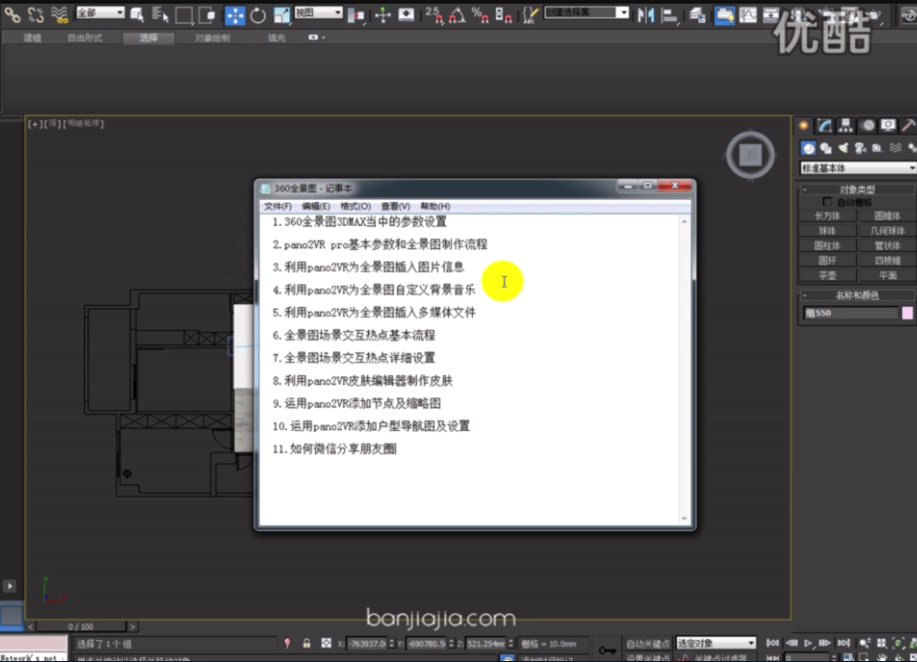Open the selection filter 全部 dropdown

[x=101, y=12]
